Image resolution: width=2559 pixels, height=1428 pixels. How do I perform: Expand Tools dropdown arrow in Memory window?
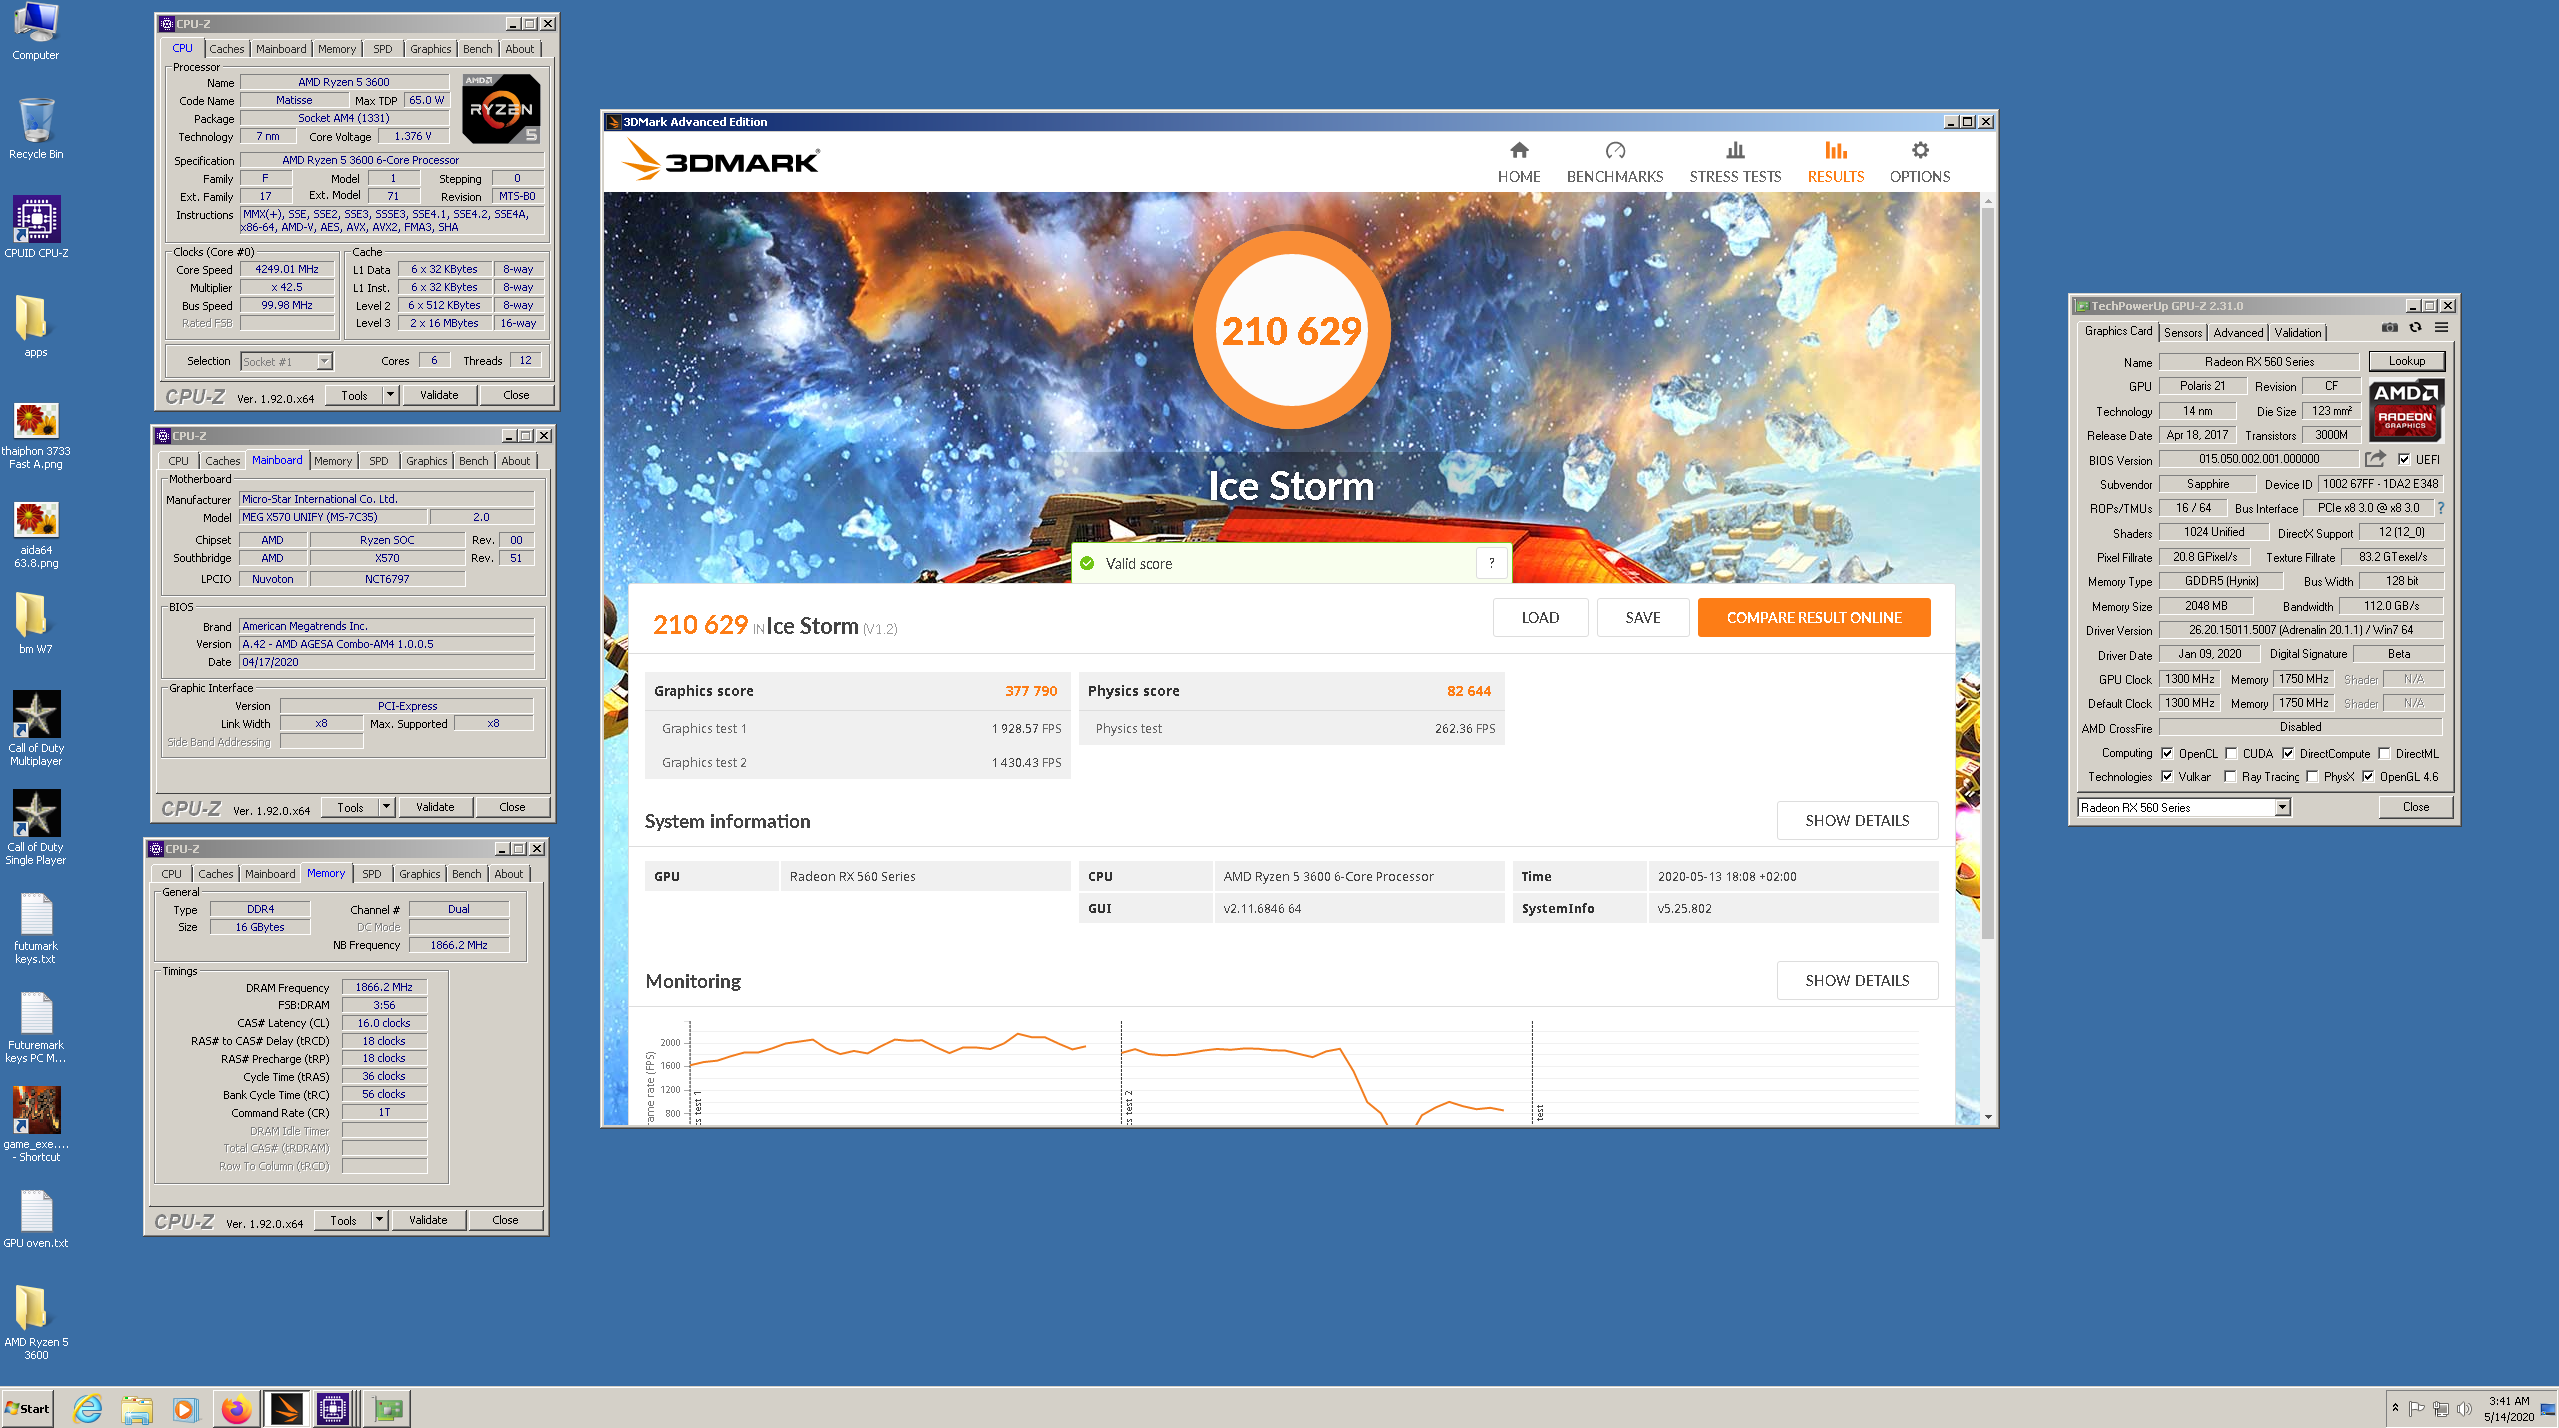[x=379, y=1220]
